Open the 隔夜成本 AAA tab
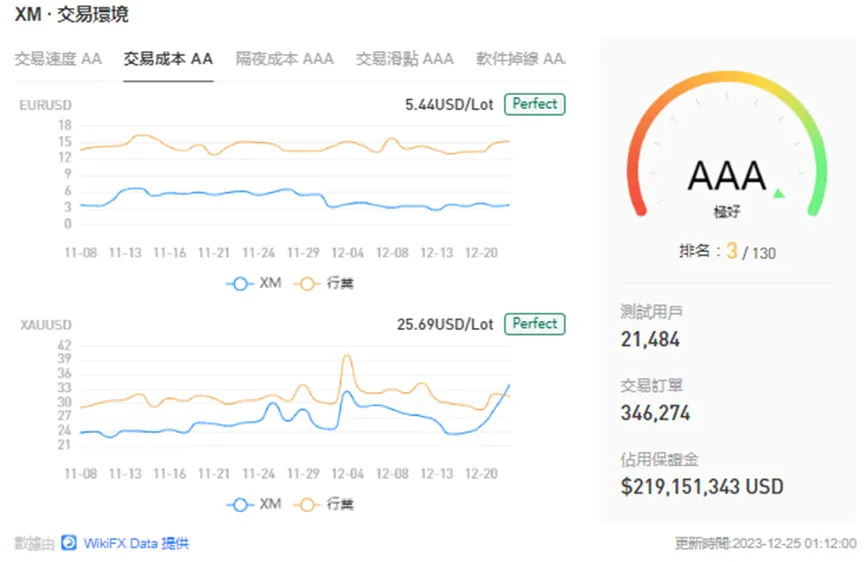The height and width of the screenshot is (562, 865). coord(285,58)
